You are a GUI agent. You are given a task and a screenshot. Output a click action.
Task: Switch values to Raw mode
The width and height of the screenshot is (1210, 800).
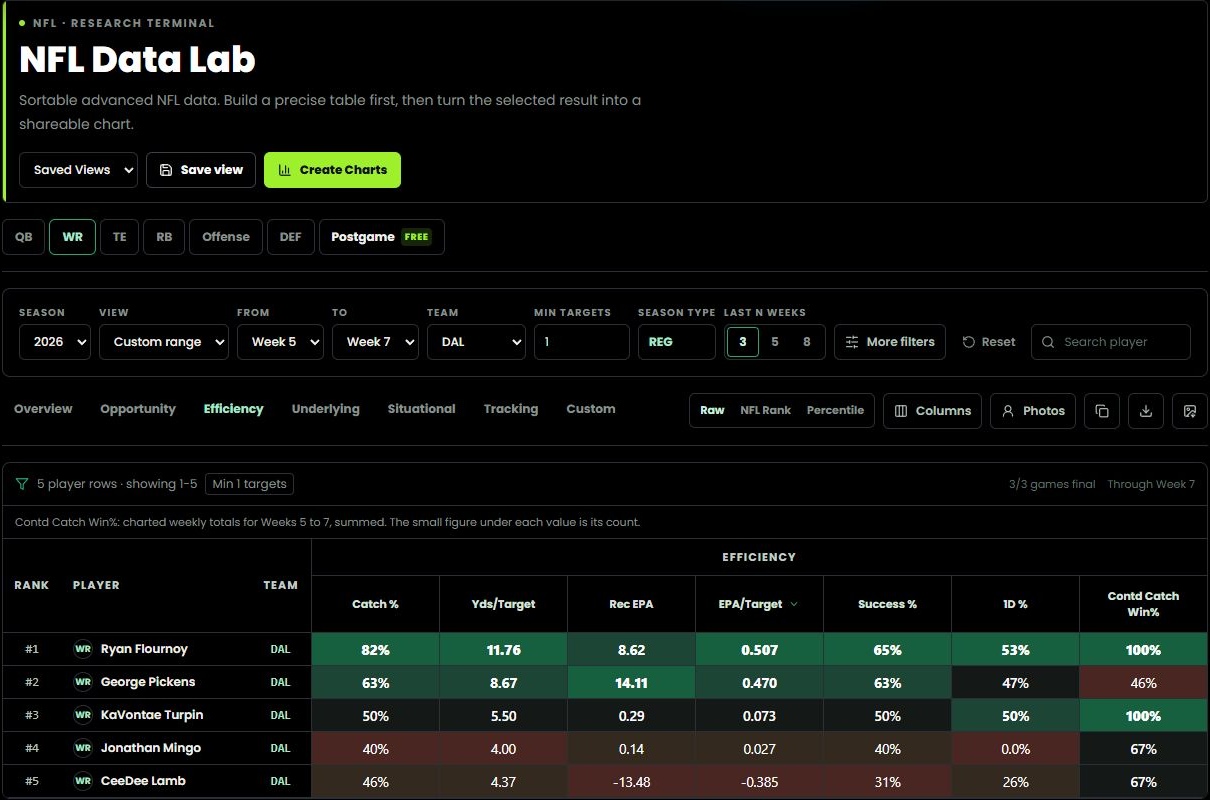(x=712, y=411)
